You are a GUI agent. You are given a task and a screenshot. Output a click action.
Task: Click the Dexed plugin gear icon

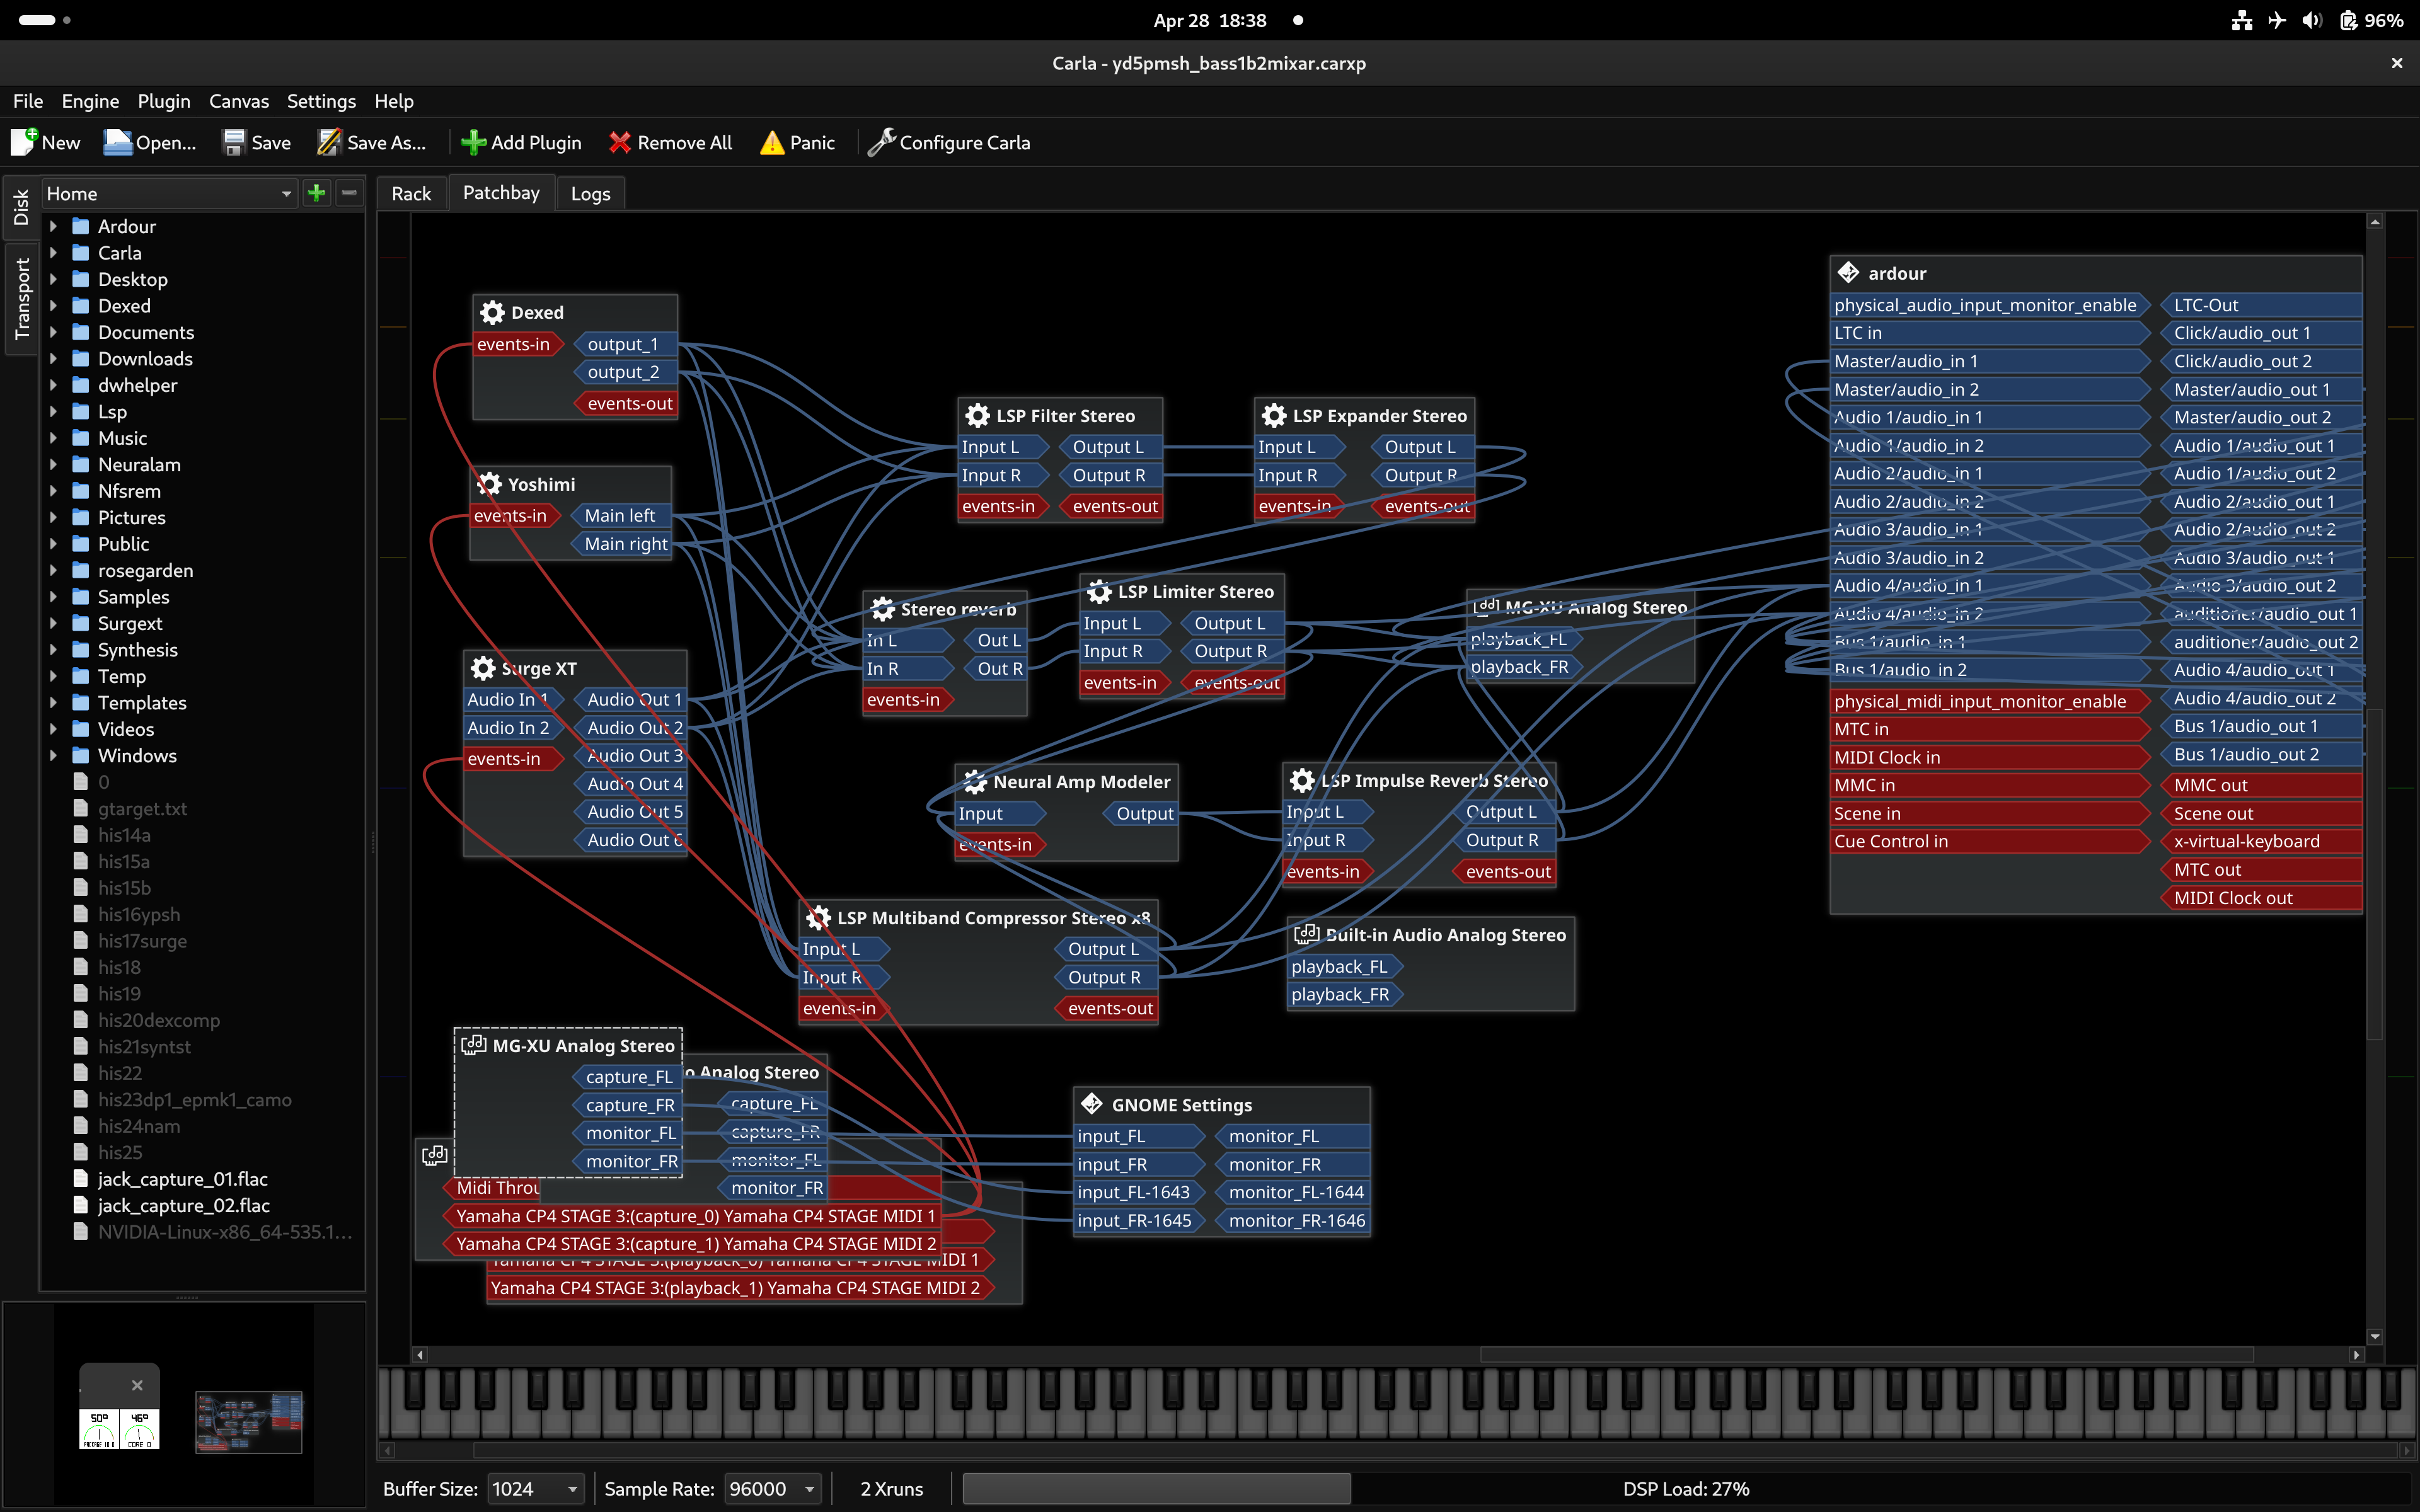point(492,312)
